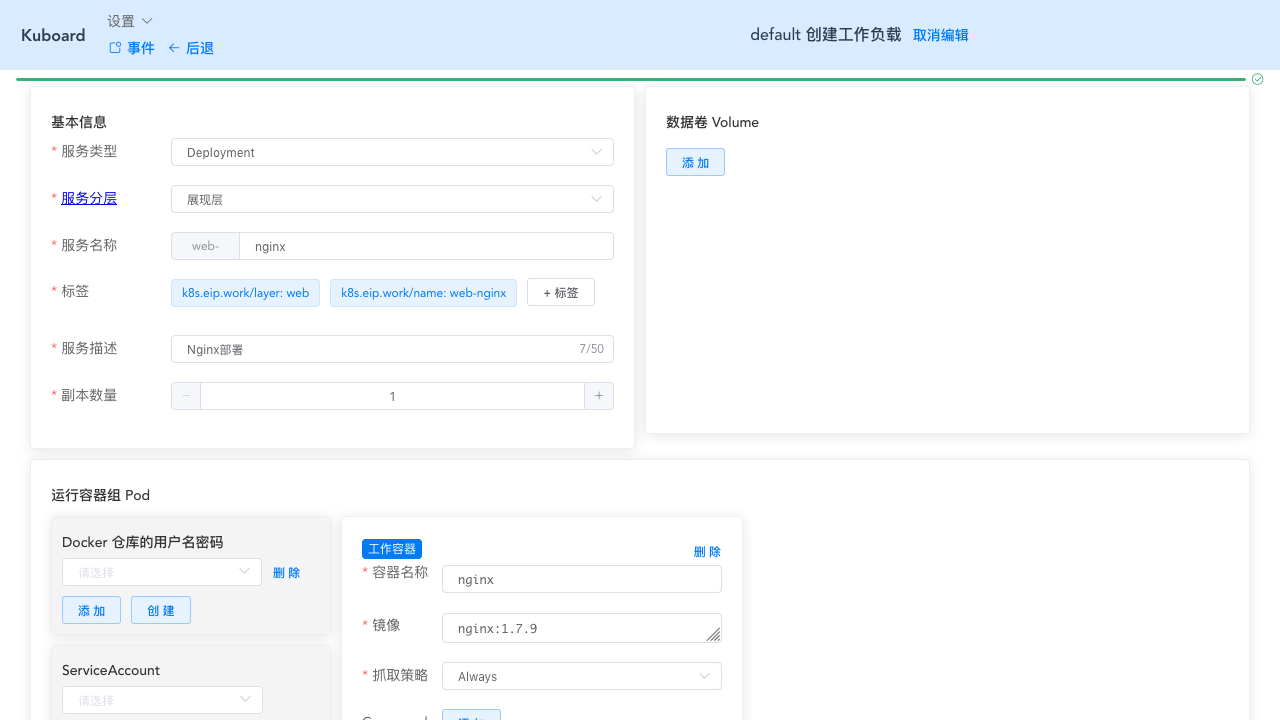Open the 抓取策略 Always dropdown

click(581, 676)
